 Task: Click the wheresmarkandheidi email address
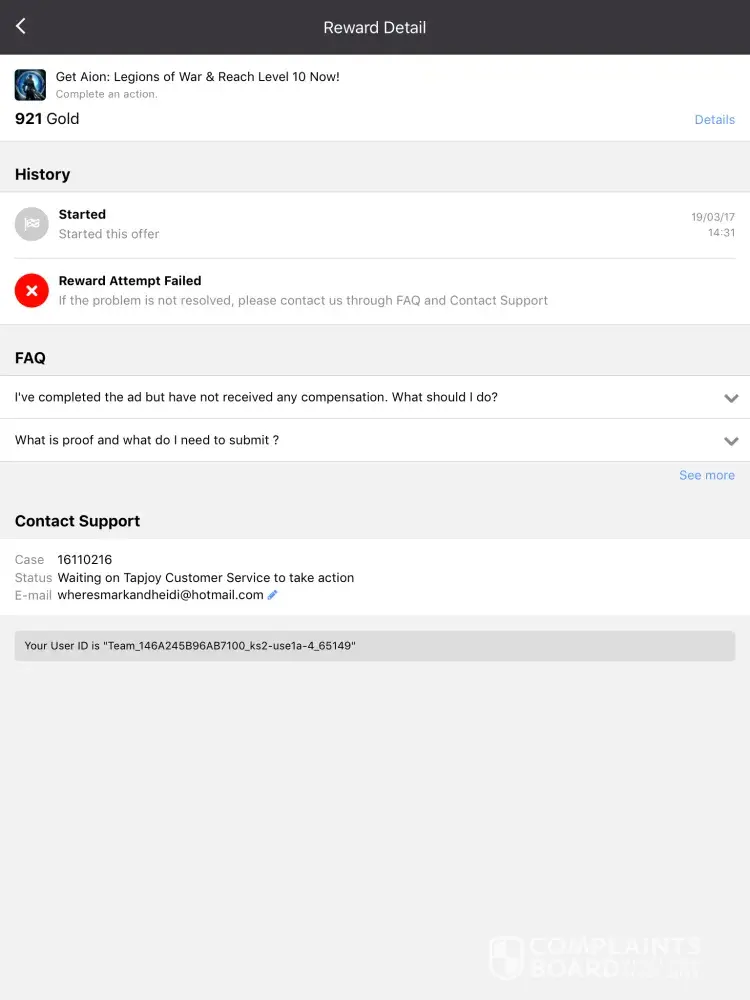[160, 595]
